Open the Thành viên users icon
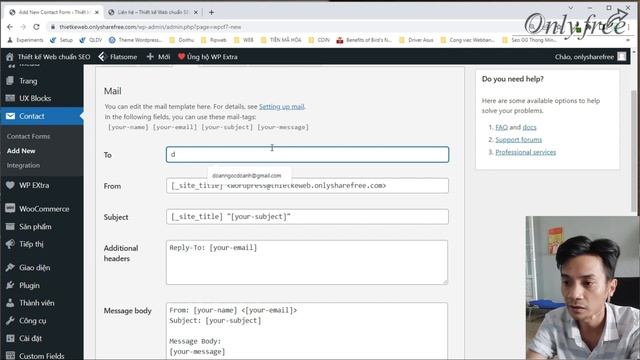Screen dimensions: 640x360 point(10,303)
